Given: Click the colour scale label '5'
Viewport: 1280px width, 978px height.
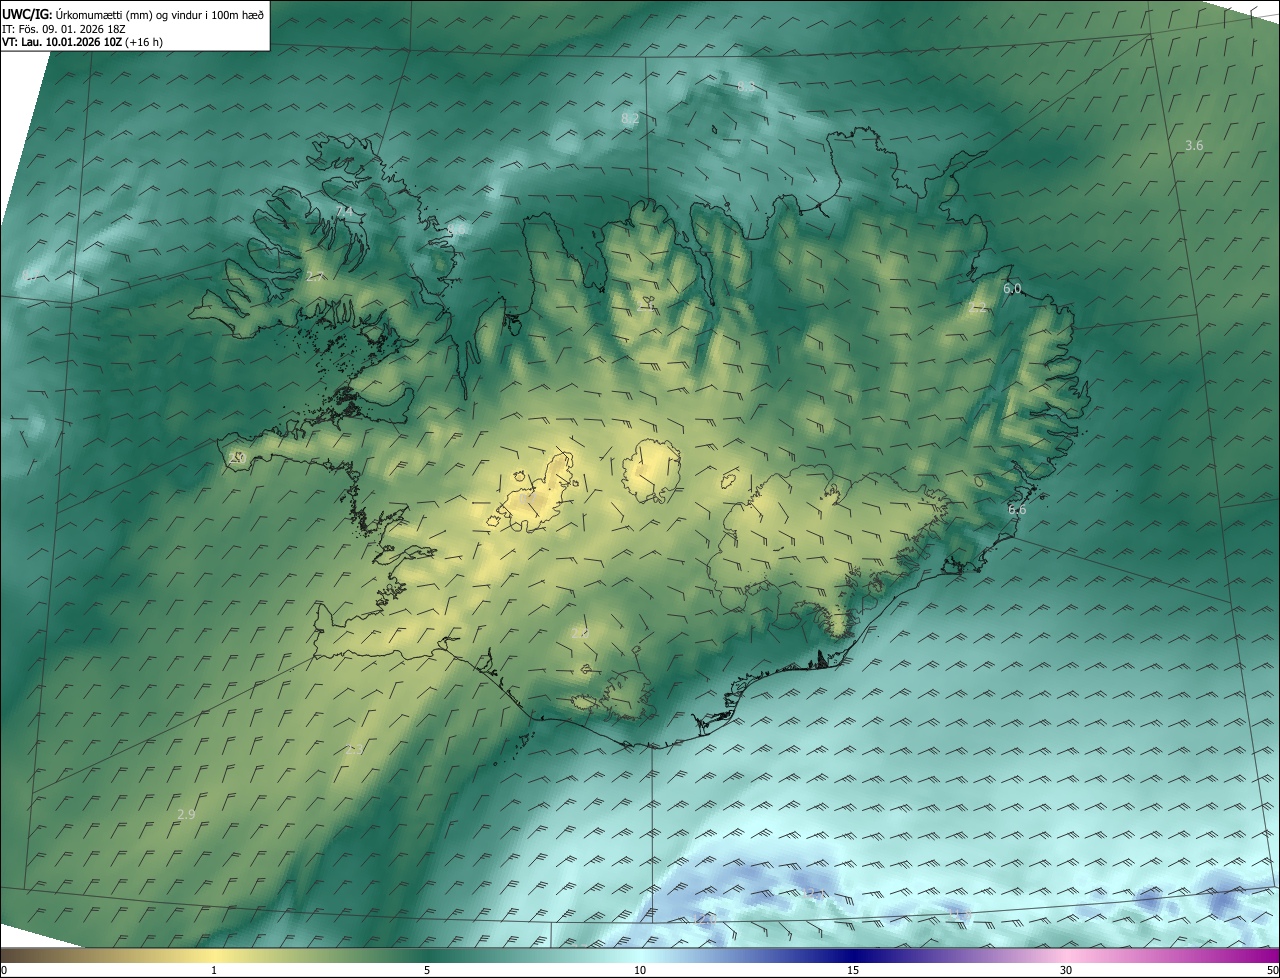Looking at the screenshot, I should (427, 970).
